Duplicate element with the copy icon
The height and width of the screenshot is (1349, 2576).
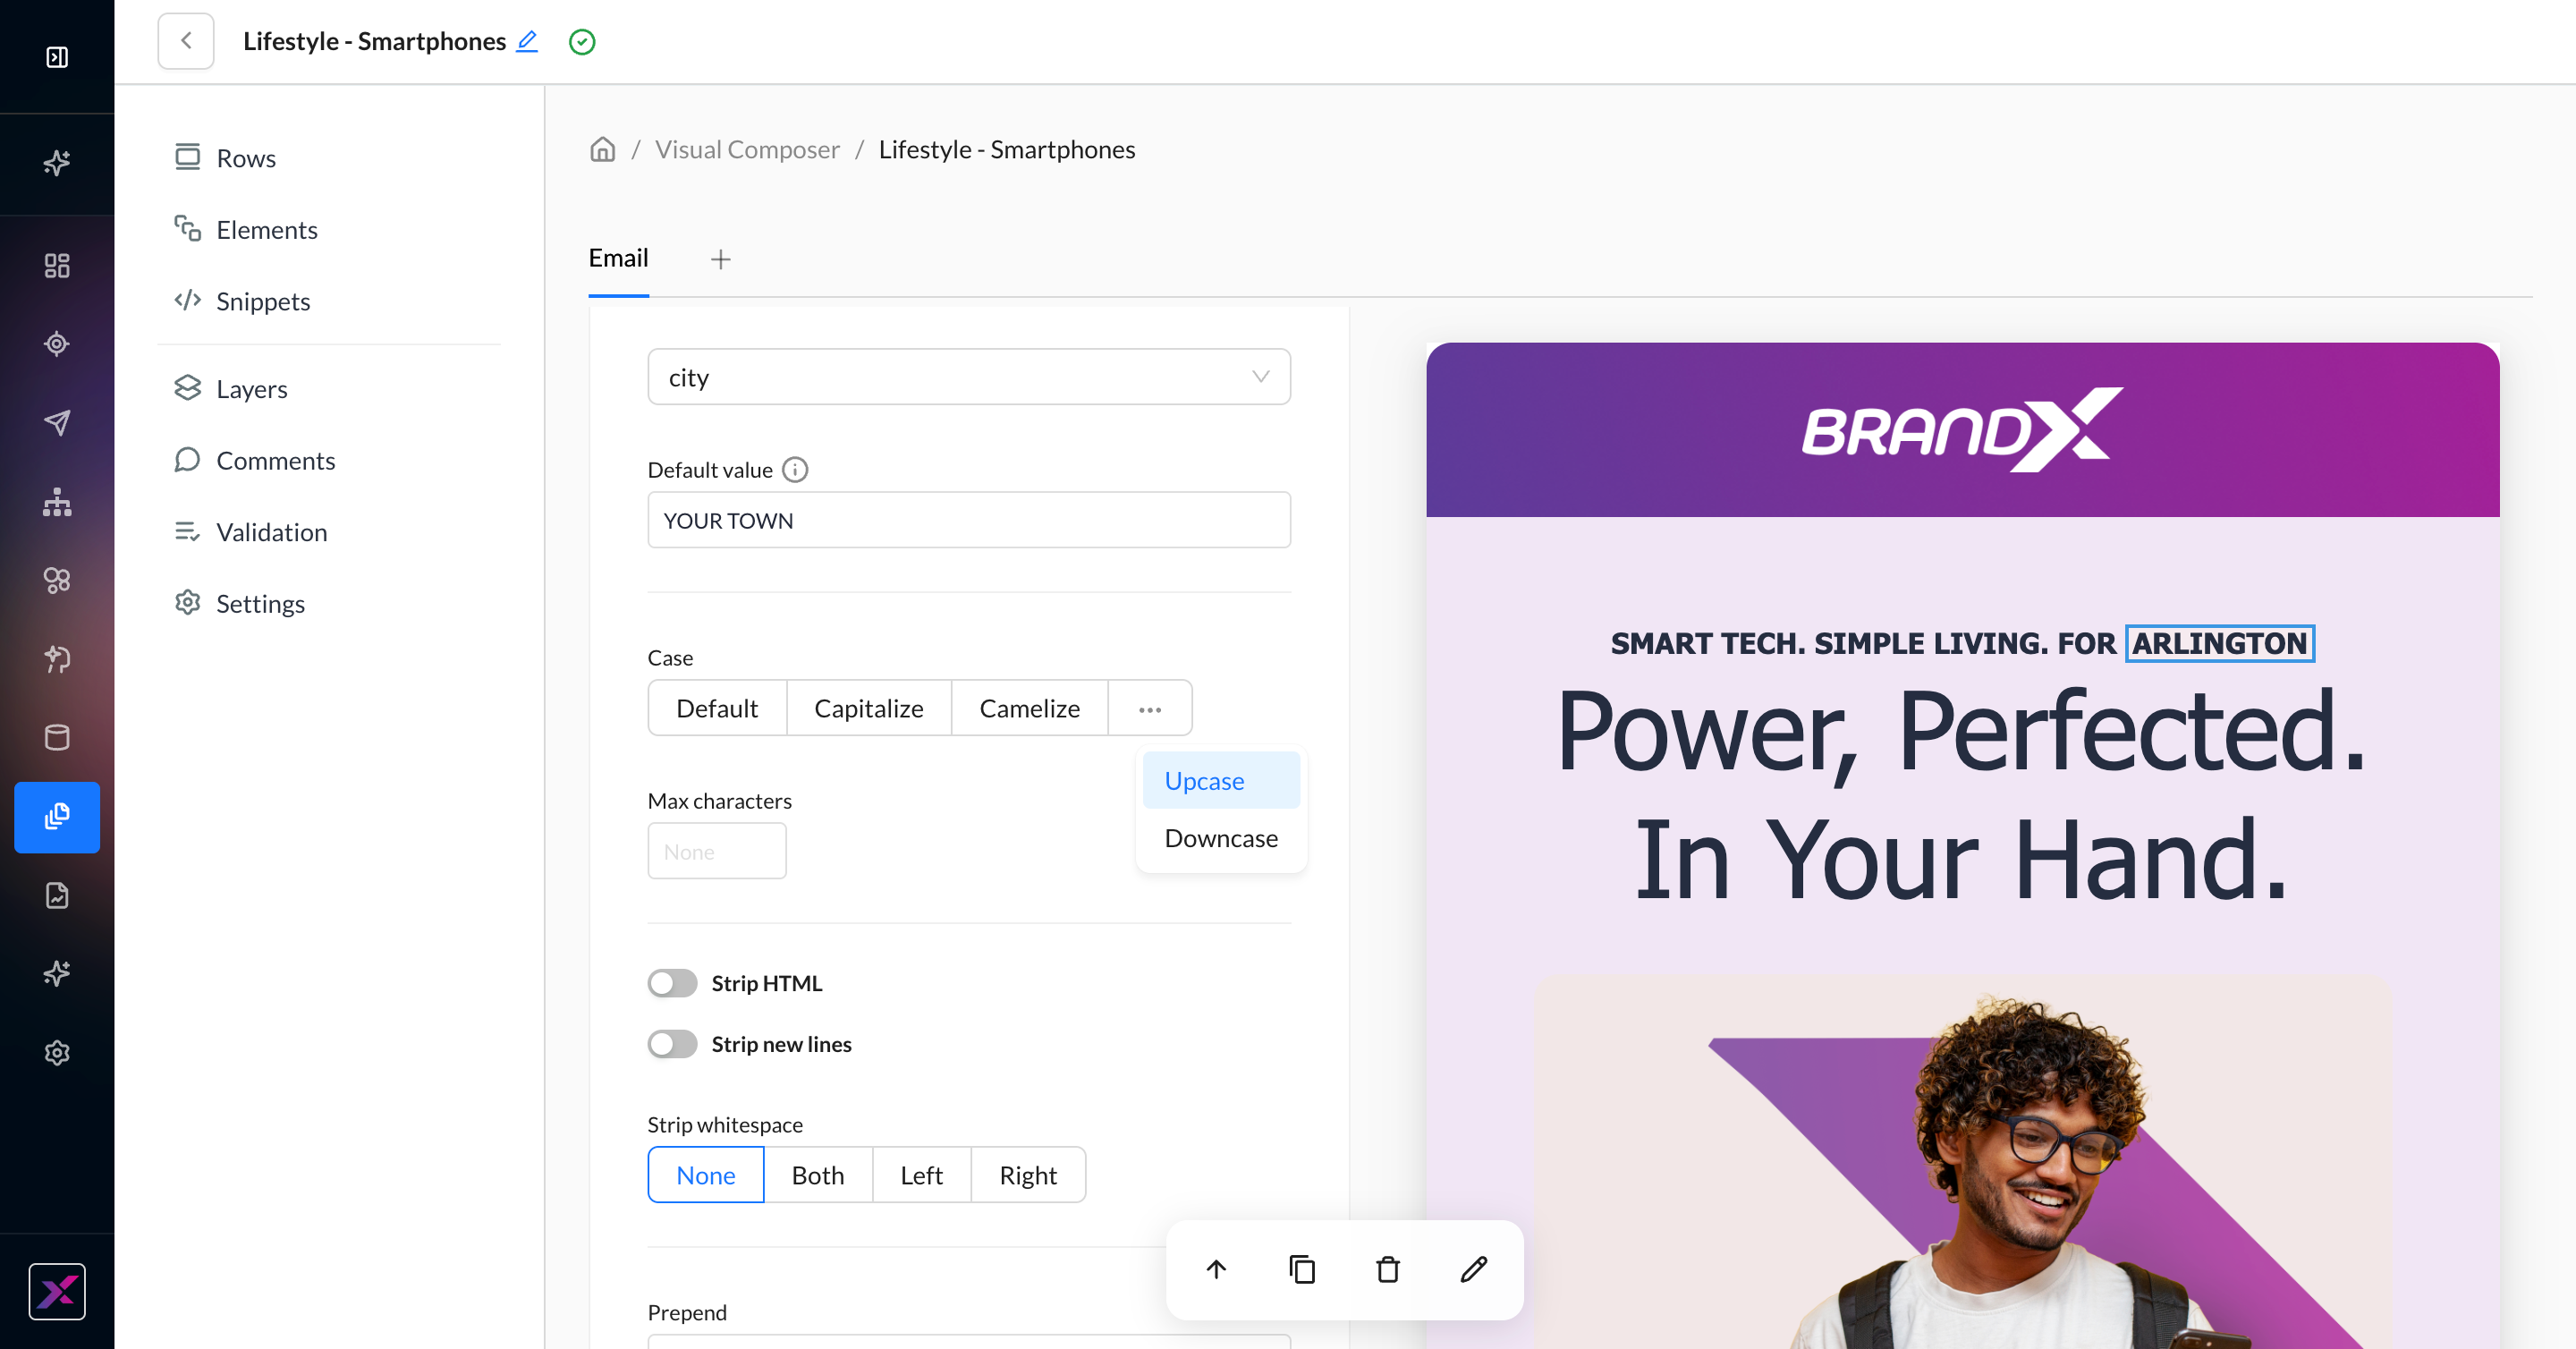pos(1302,1270)
